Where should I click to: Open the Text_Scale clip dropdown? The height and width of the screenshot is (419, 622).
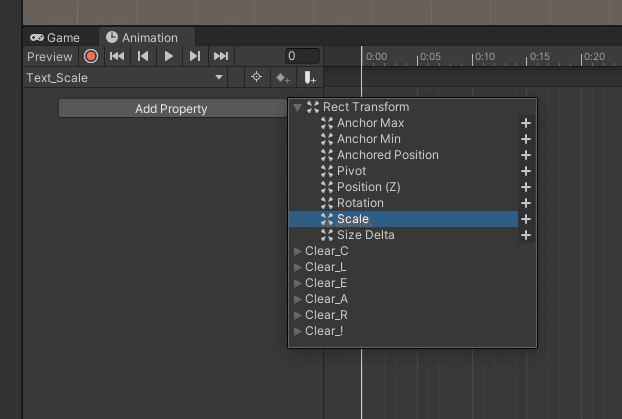pyautogui.click(x=125, y=78)
